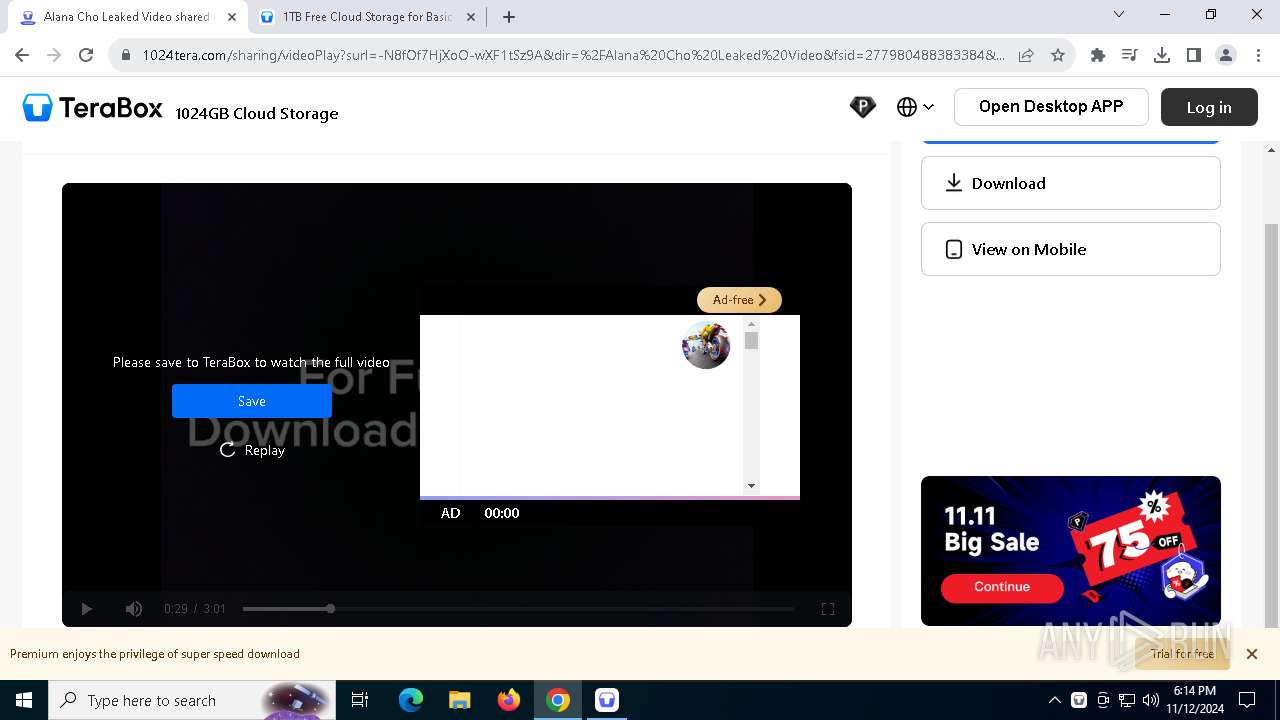
Task: Click the address bar URL
Action: pyautogui.click(x=573, y=55)
